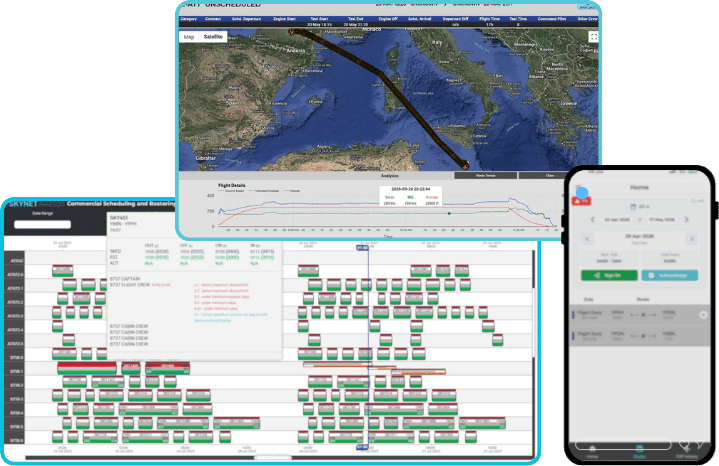Screen dimensions: 719x466
Task: Expand the first Flight Duty row arrow
Action: click(703, 315)
